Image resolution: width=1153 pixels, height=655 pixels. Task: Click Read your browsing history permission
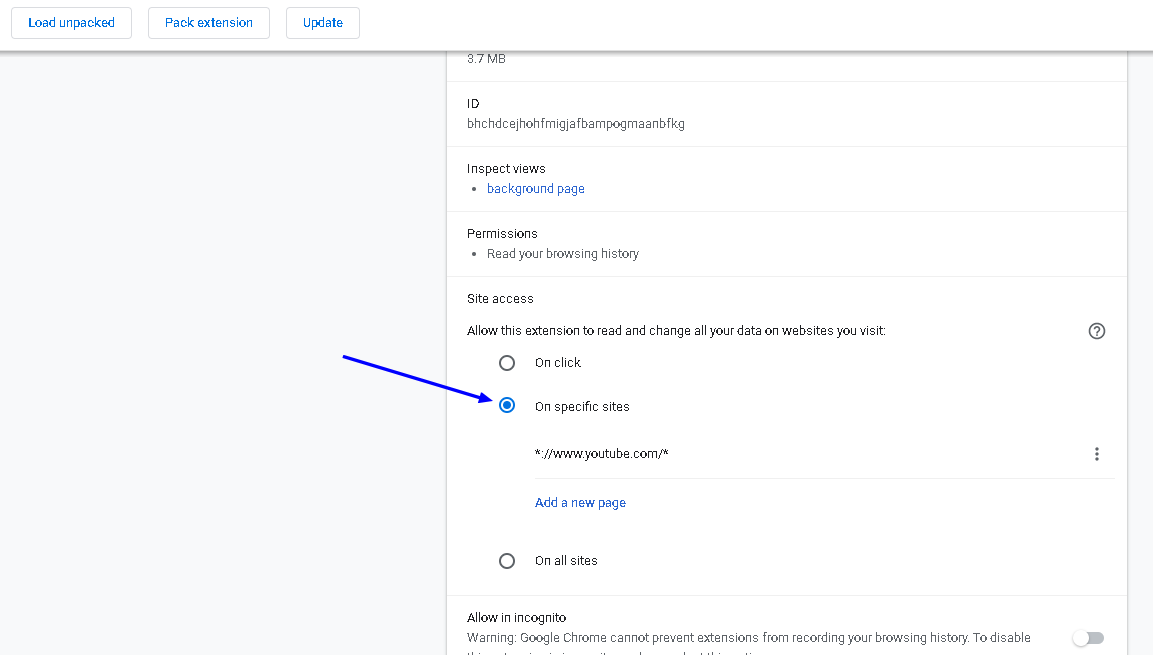pyautogui.click(x=563, y=254)
